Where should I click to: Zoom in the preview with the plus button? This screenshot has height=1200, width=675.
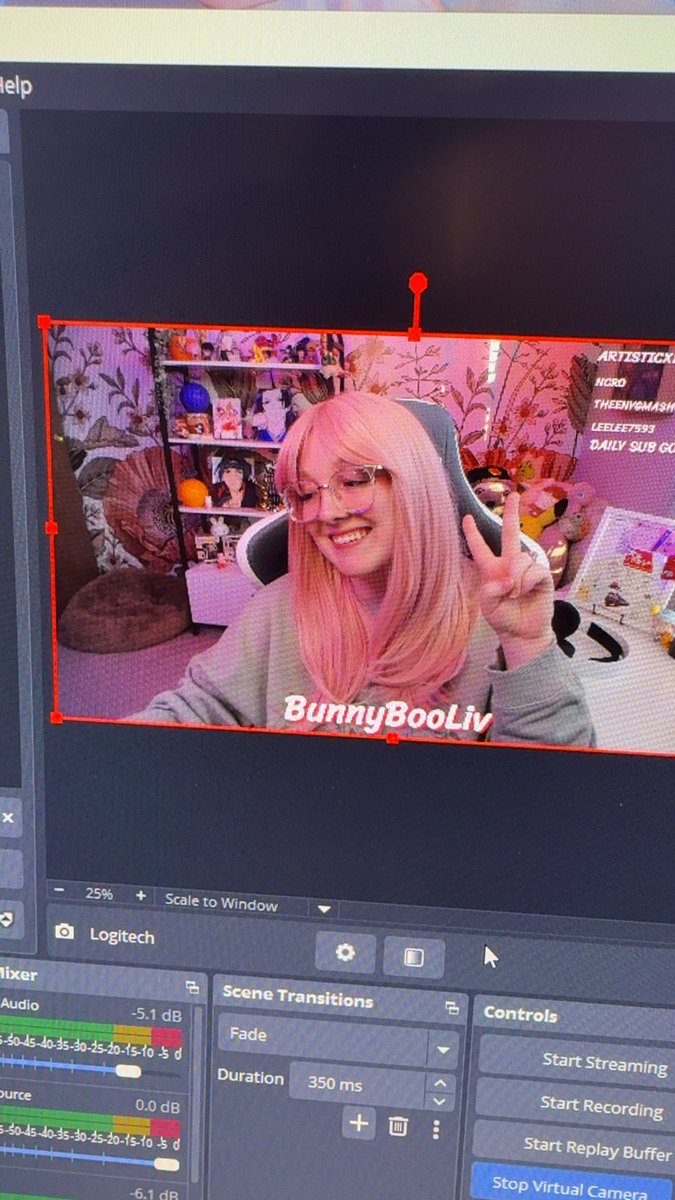(x=141, y=897)
